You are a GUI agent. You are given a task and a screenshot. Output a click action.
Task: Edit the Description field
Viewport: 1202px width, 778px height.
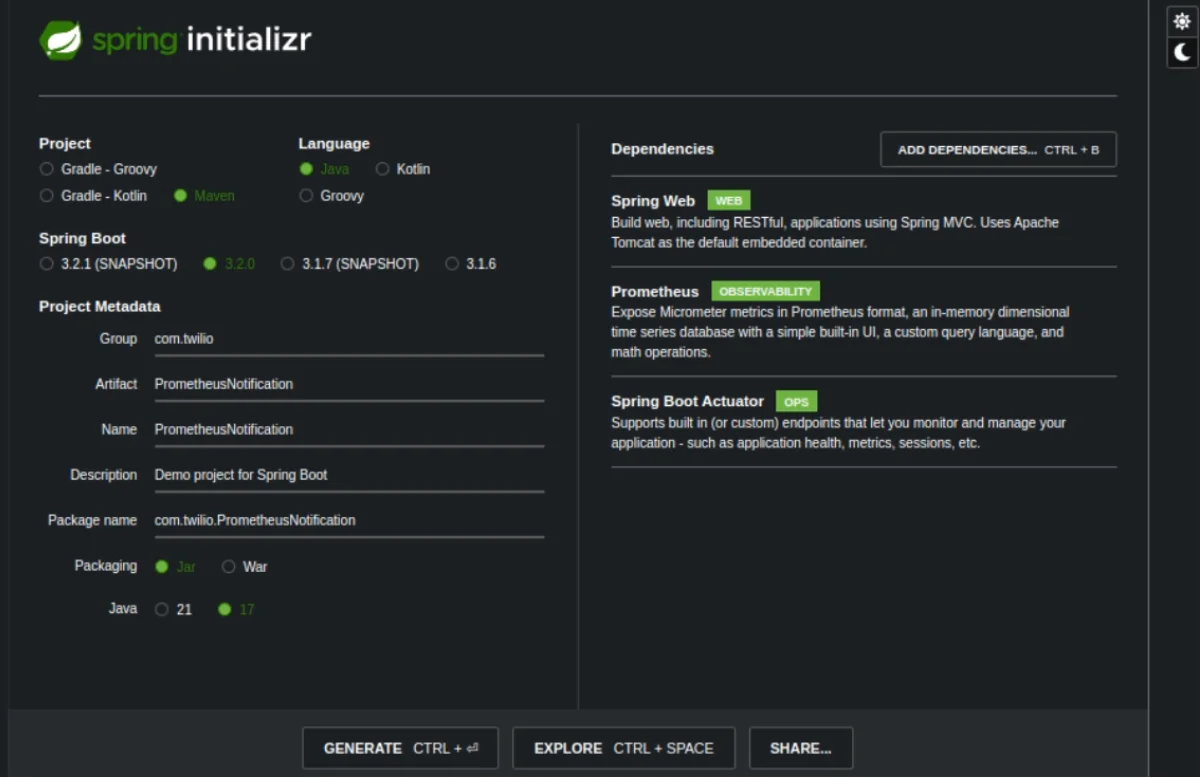(x=349, y=475)
